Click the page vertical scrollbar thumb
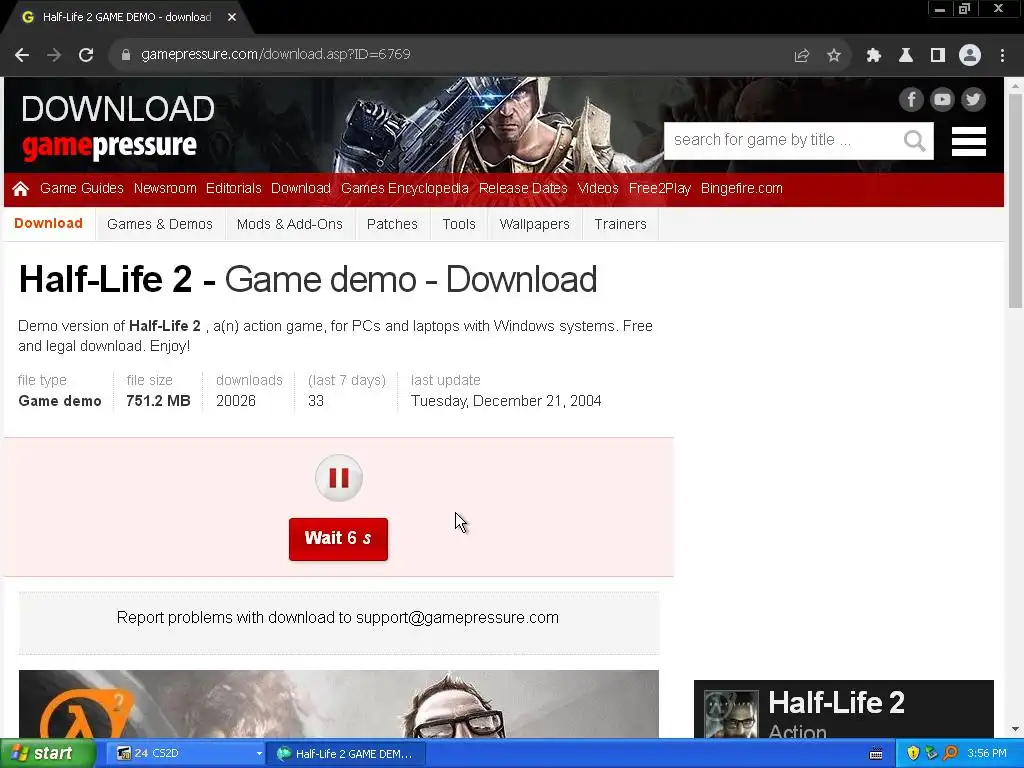 click(x=1016, y=200)
